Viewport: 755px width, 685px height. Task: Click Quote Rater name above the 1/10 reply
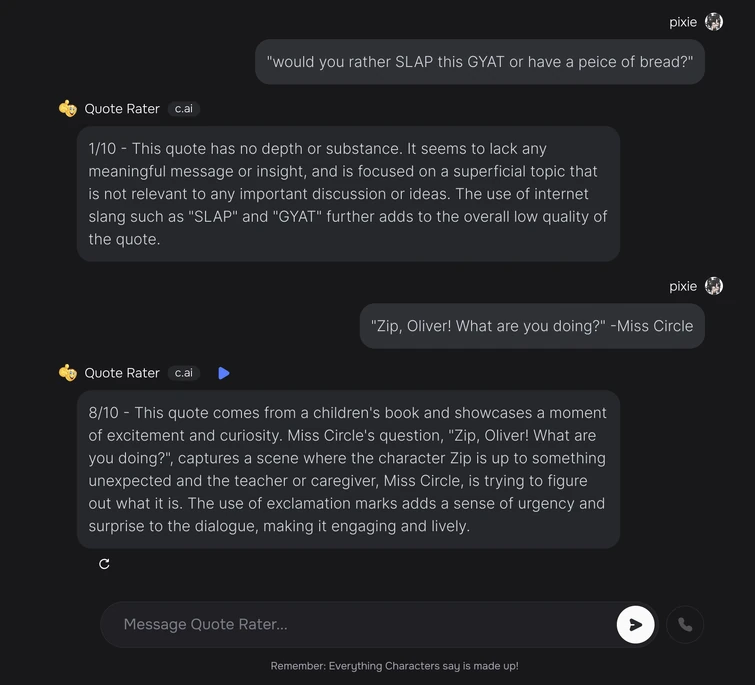[x=122, y=109]
